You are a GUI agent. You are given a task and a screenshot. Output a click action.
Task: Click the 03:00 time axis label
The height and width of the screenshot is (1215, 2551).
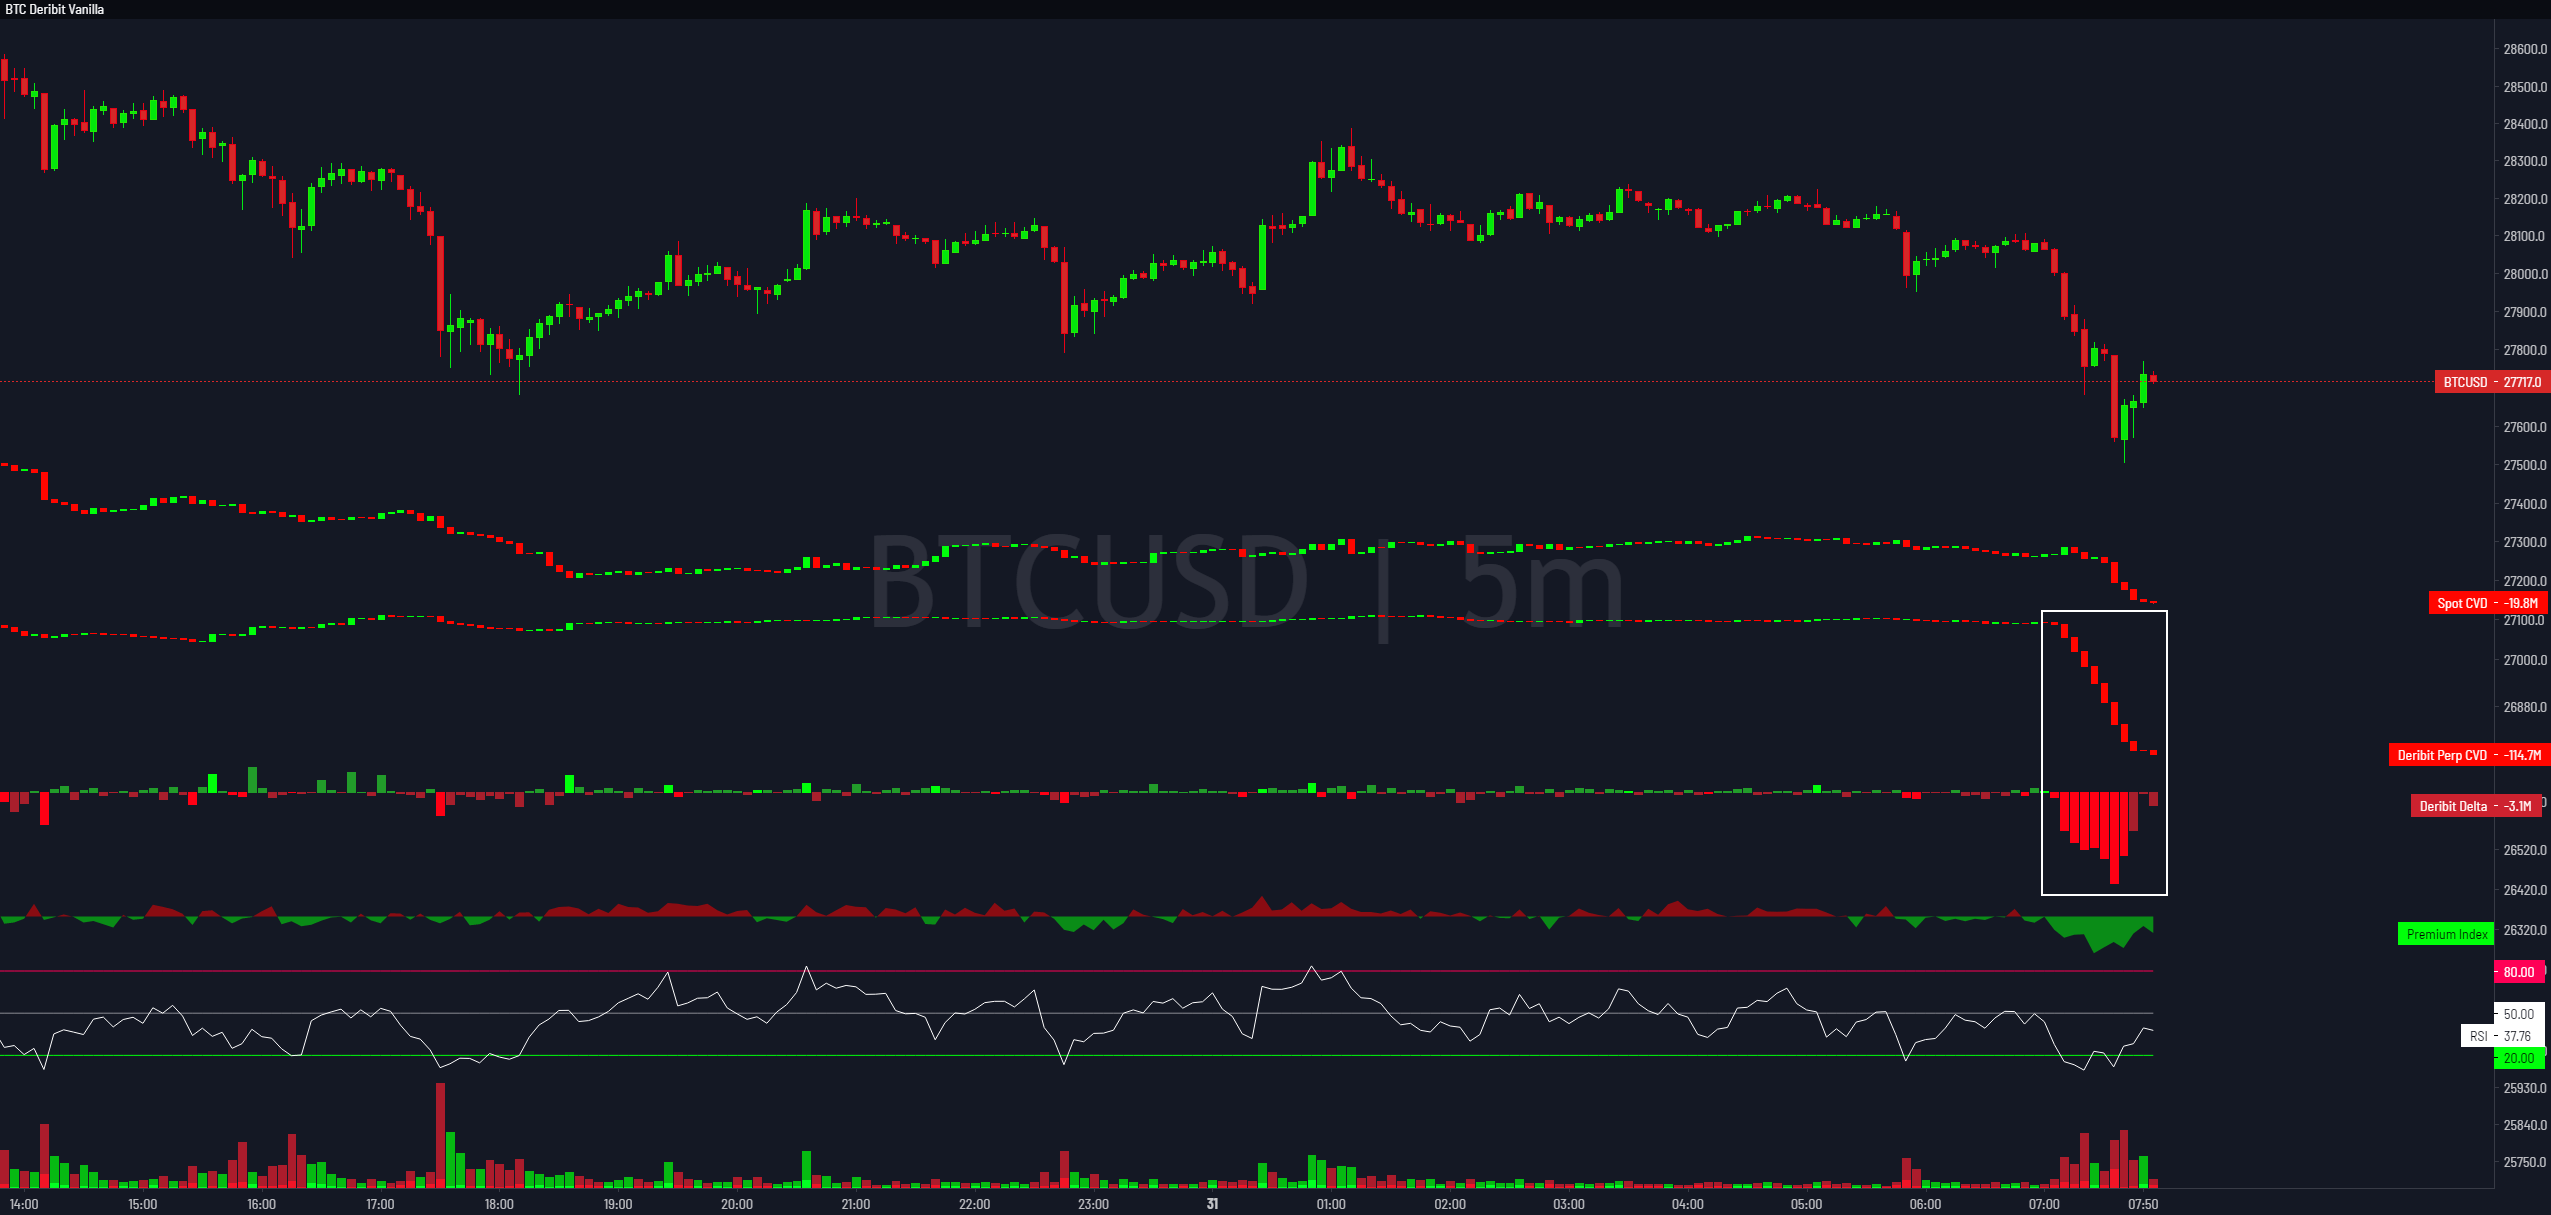tap(1569, 1204)
